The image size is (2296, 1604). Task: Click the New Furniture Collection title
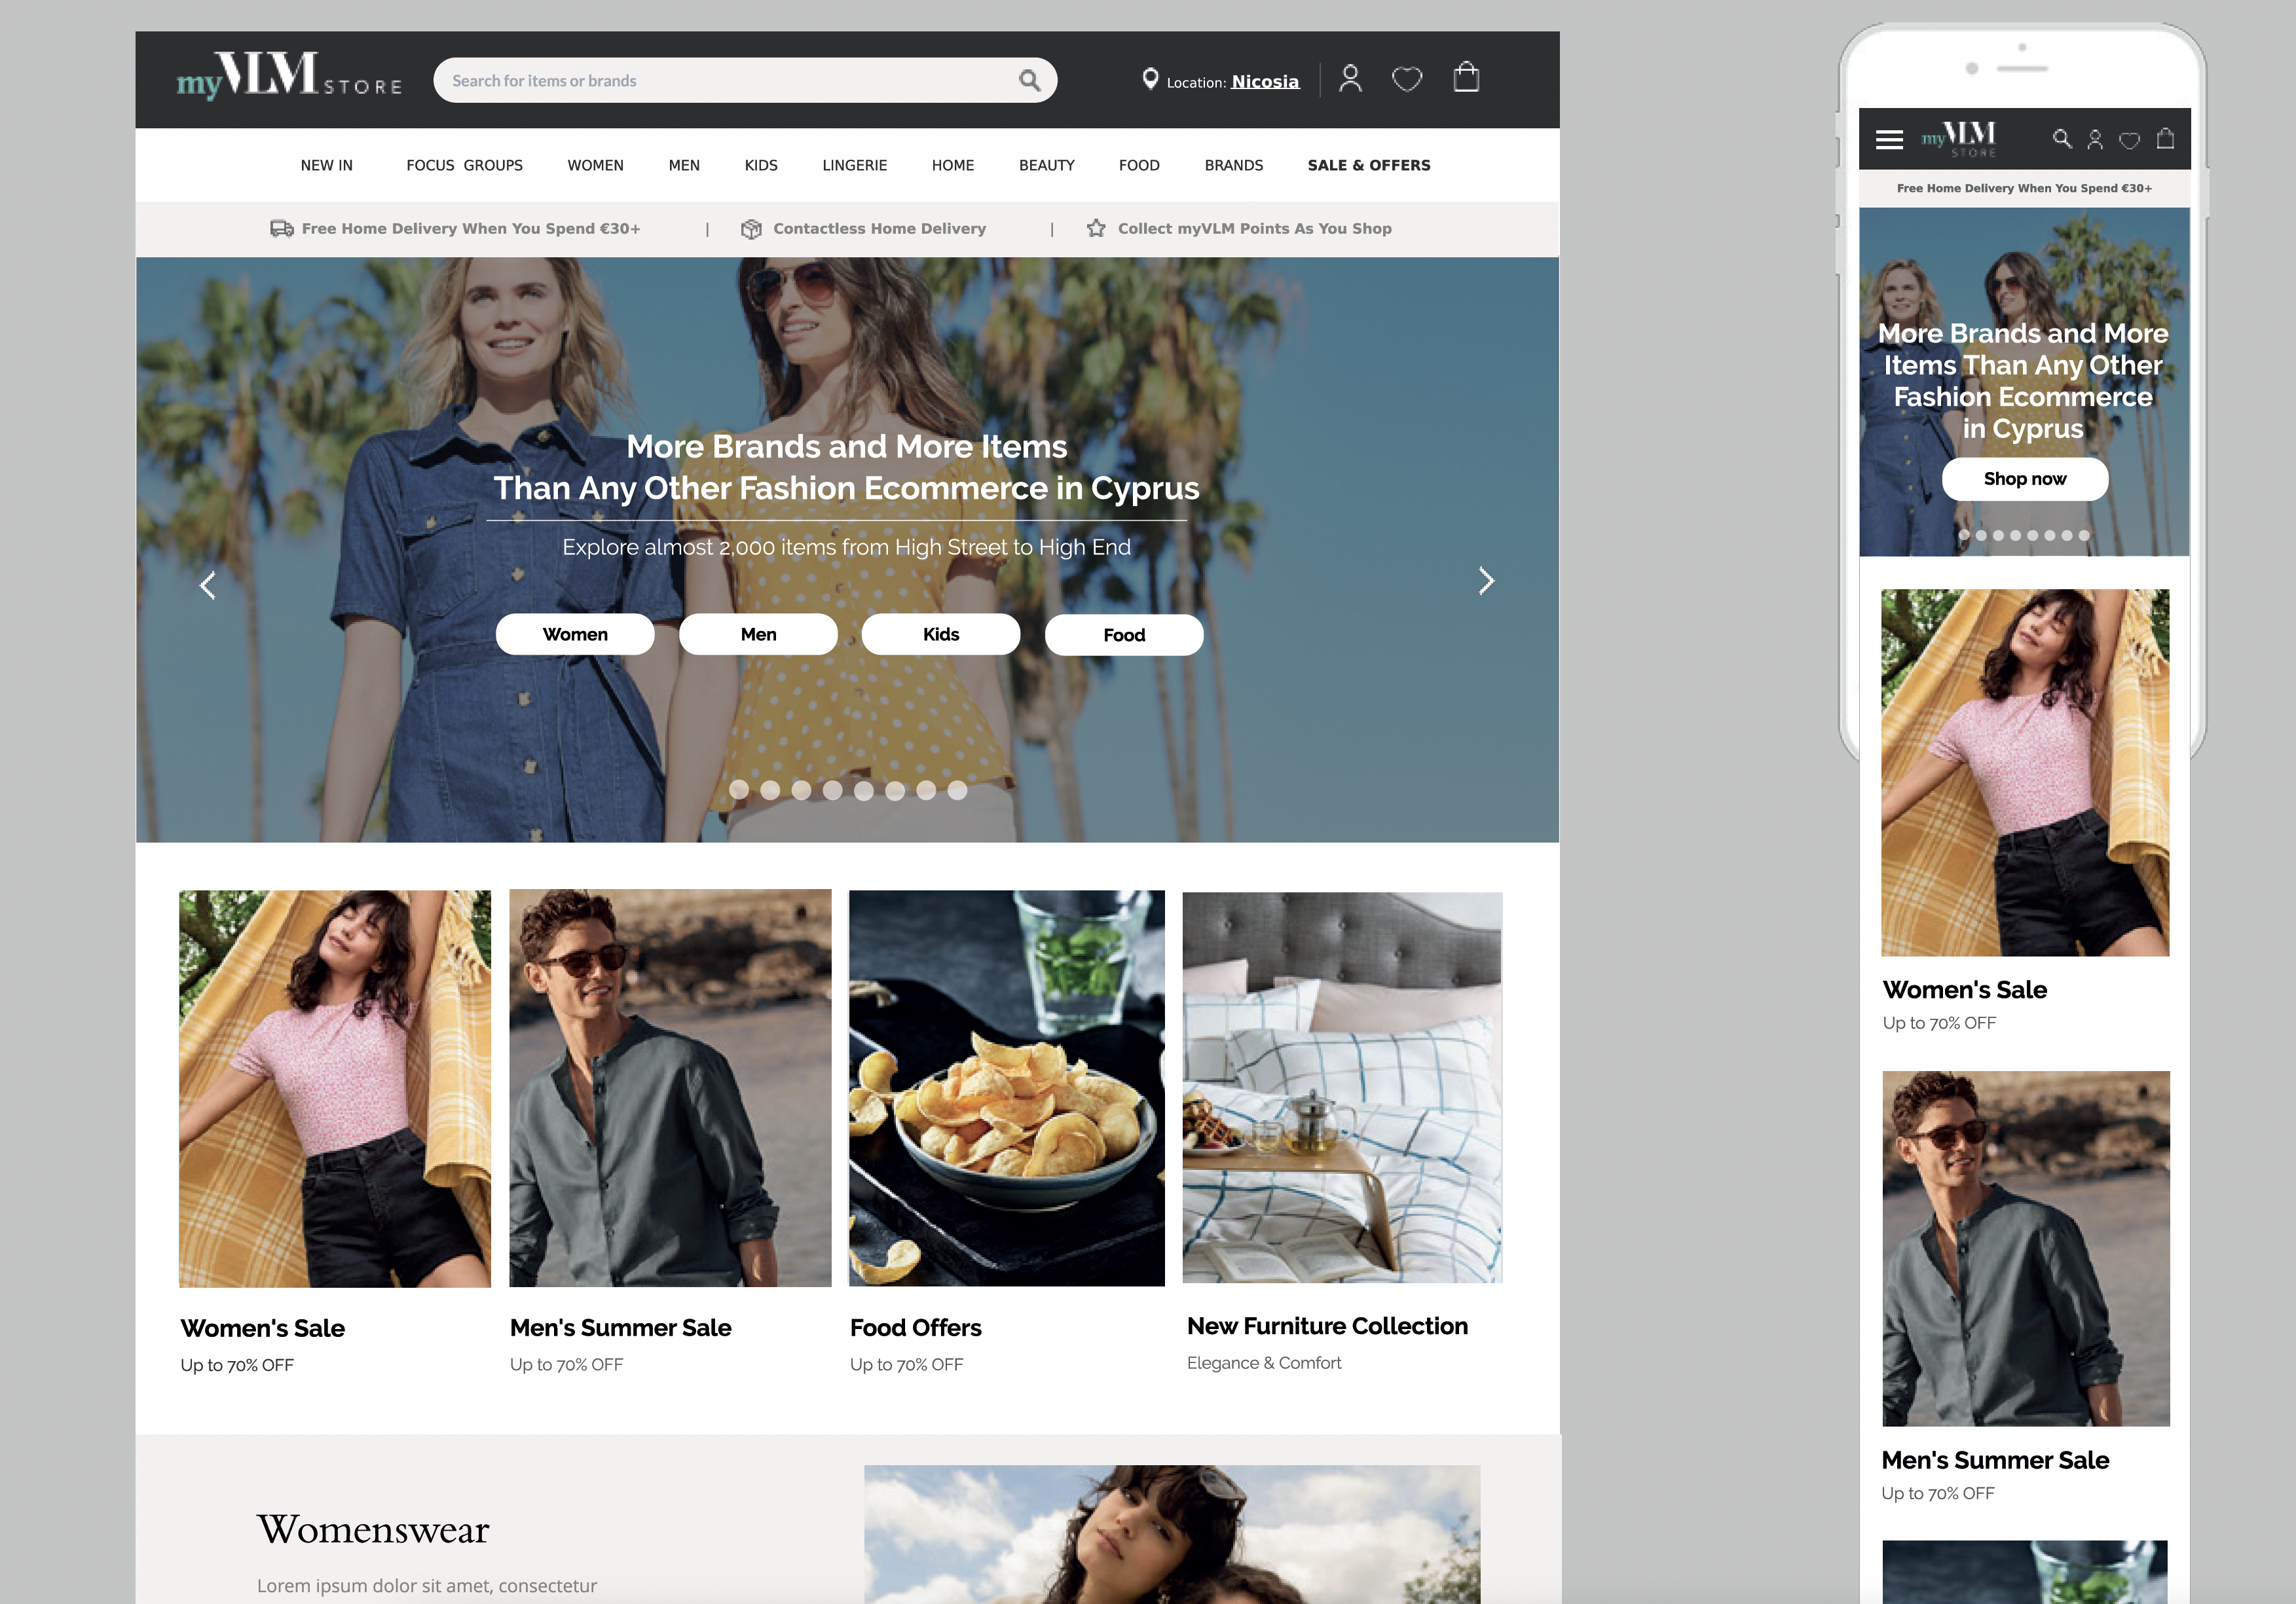point(1327,1326)
